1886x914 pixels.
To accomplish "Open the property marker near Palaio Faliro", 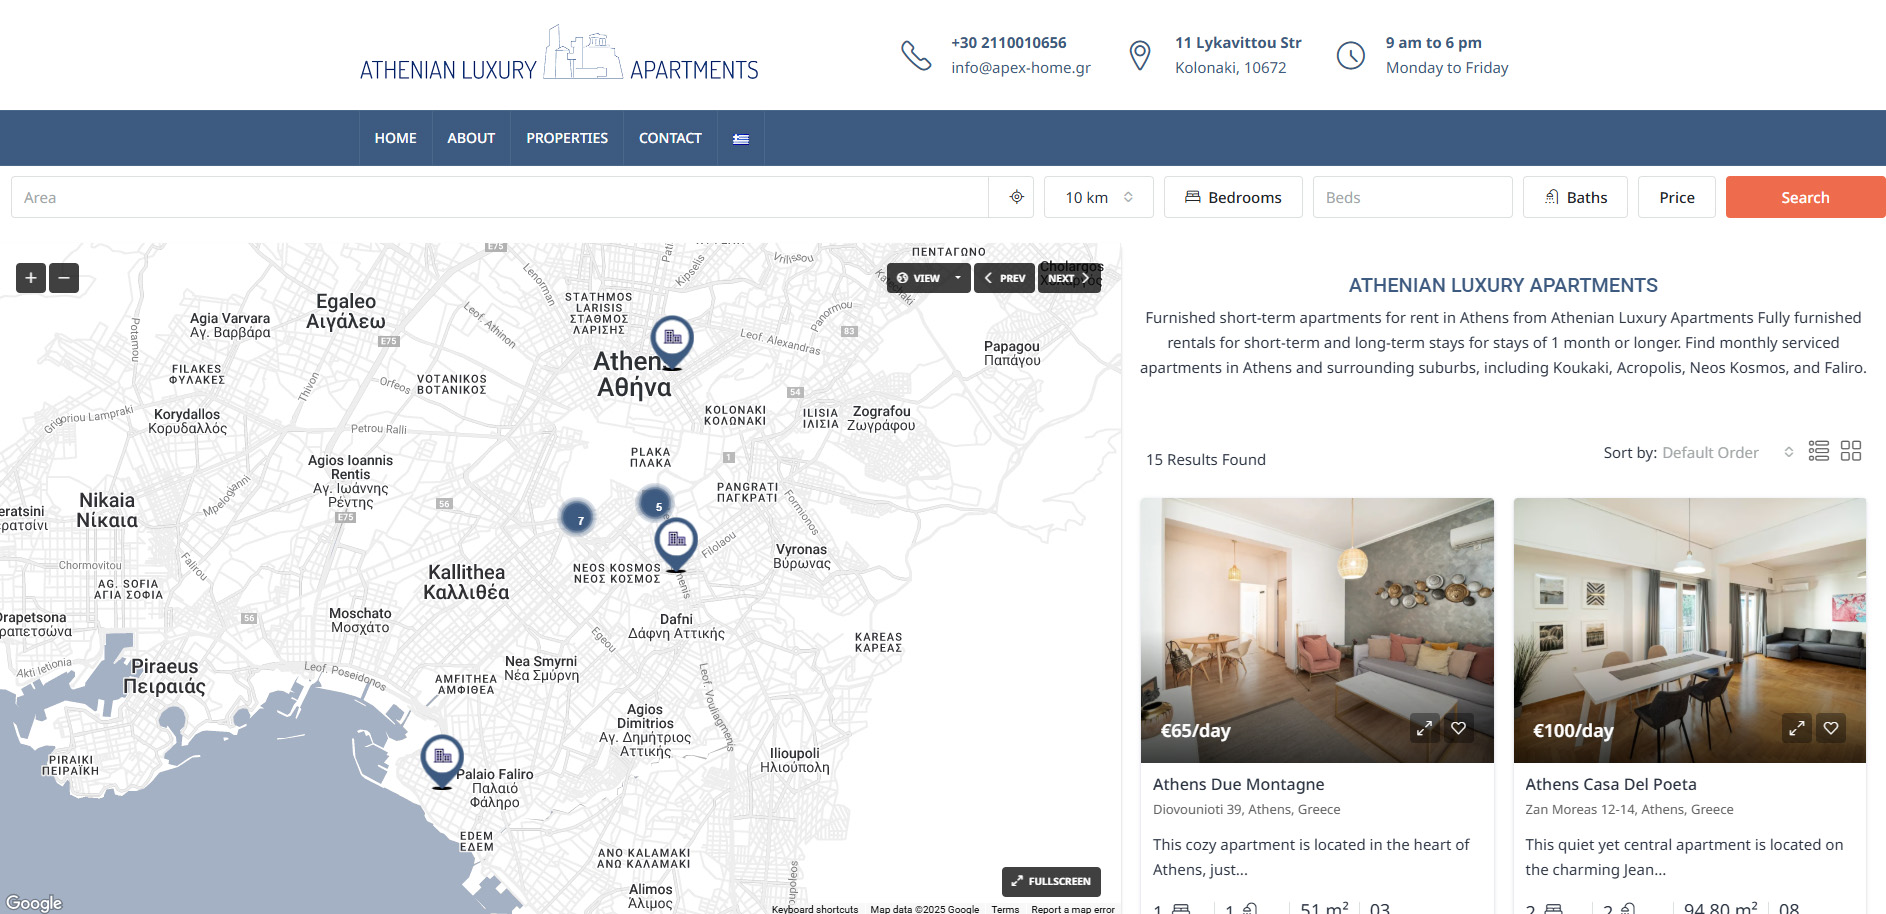I will tap(441, 758).
